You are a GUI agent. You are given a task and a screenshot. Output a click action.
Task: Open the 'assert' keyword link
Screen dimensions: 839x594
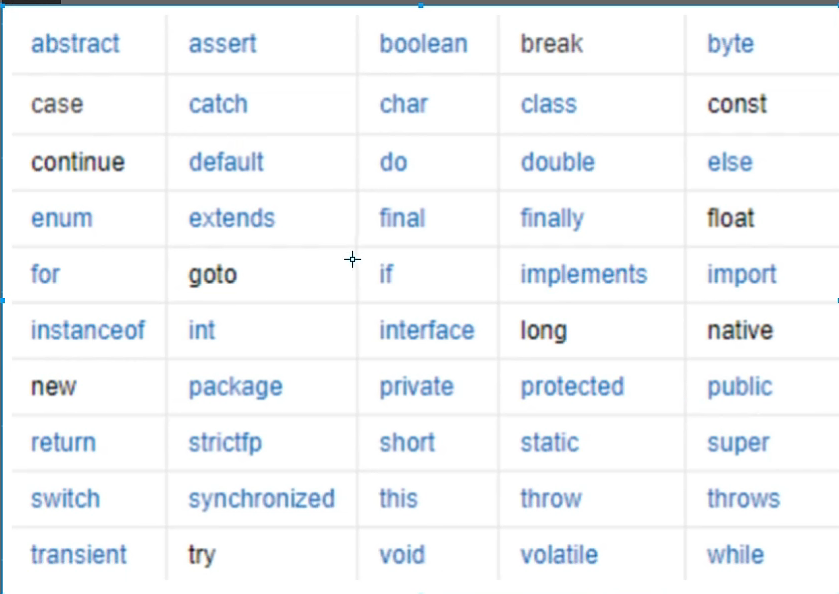point(222,44)
